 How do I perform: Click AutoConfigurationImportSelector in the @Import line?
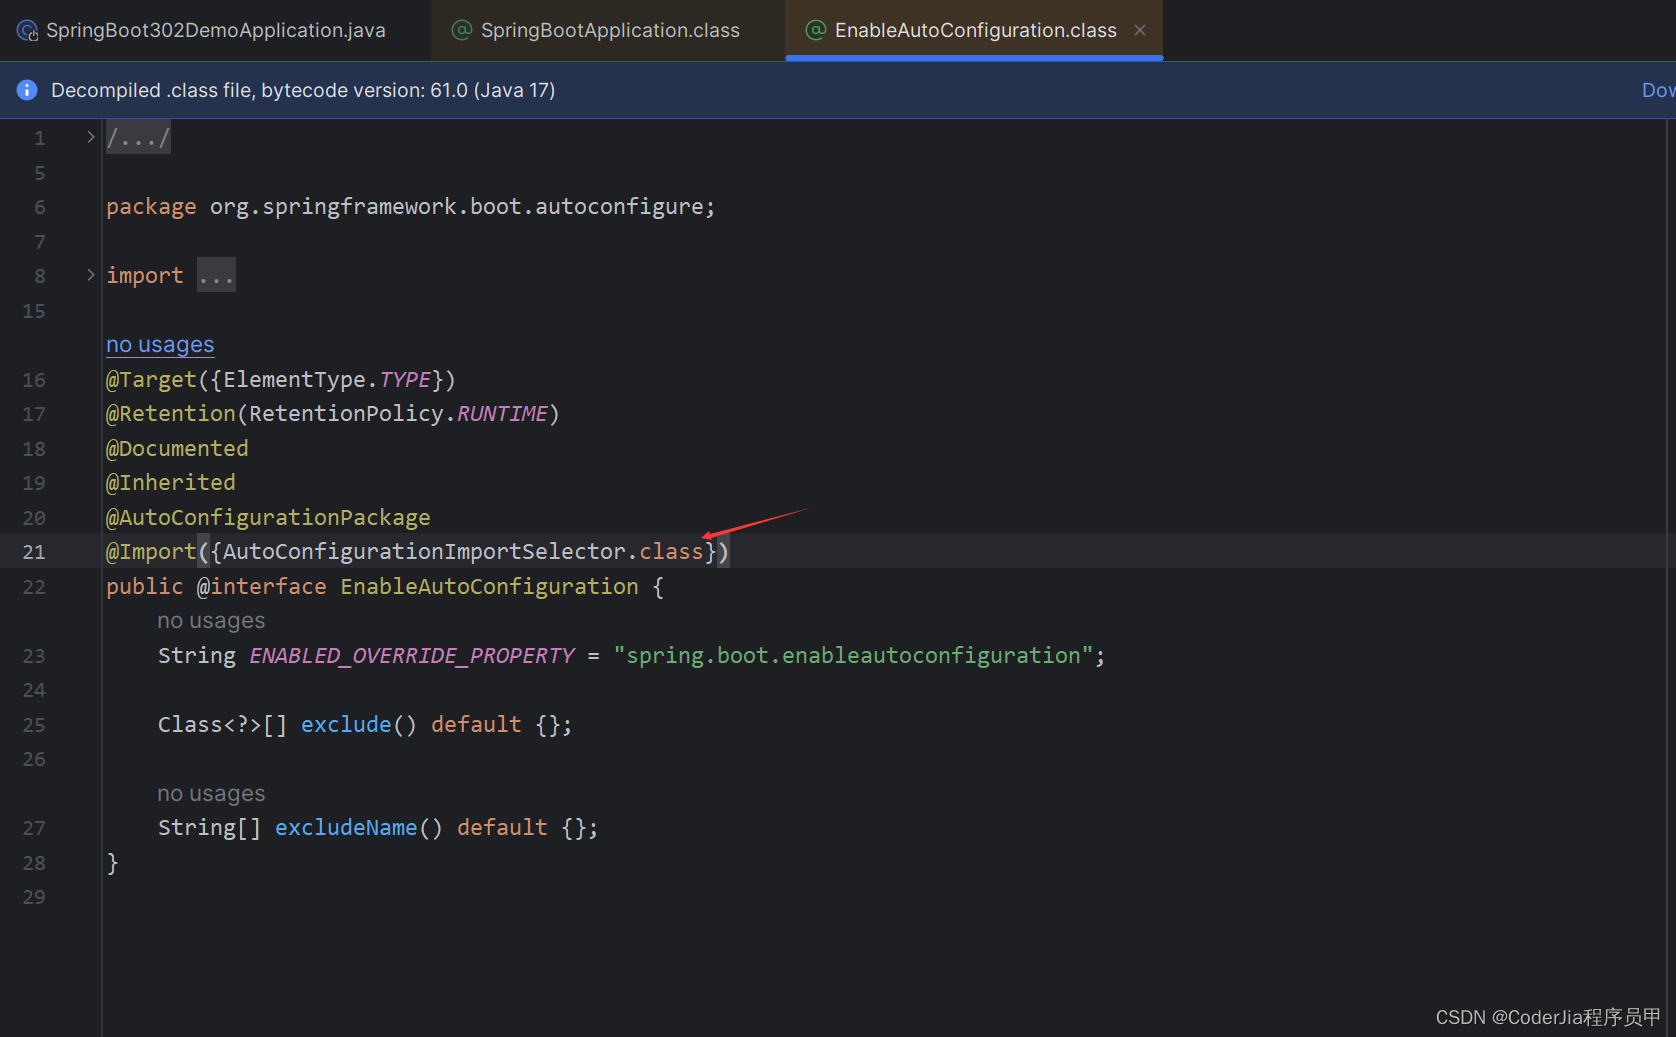coord(424,551)
